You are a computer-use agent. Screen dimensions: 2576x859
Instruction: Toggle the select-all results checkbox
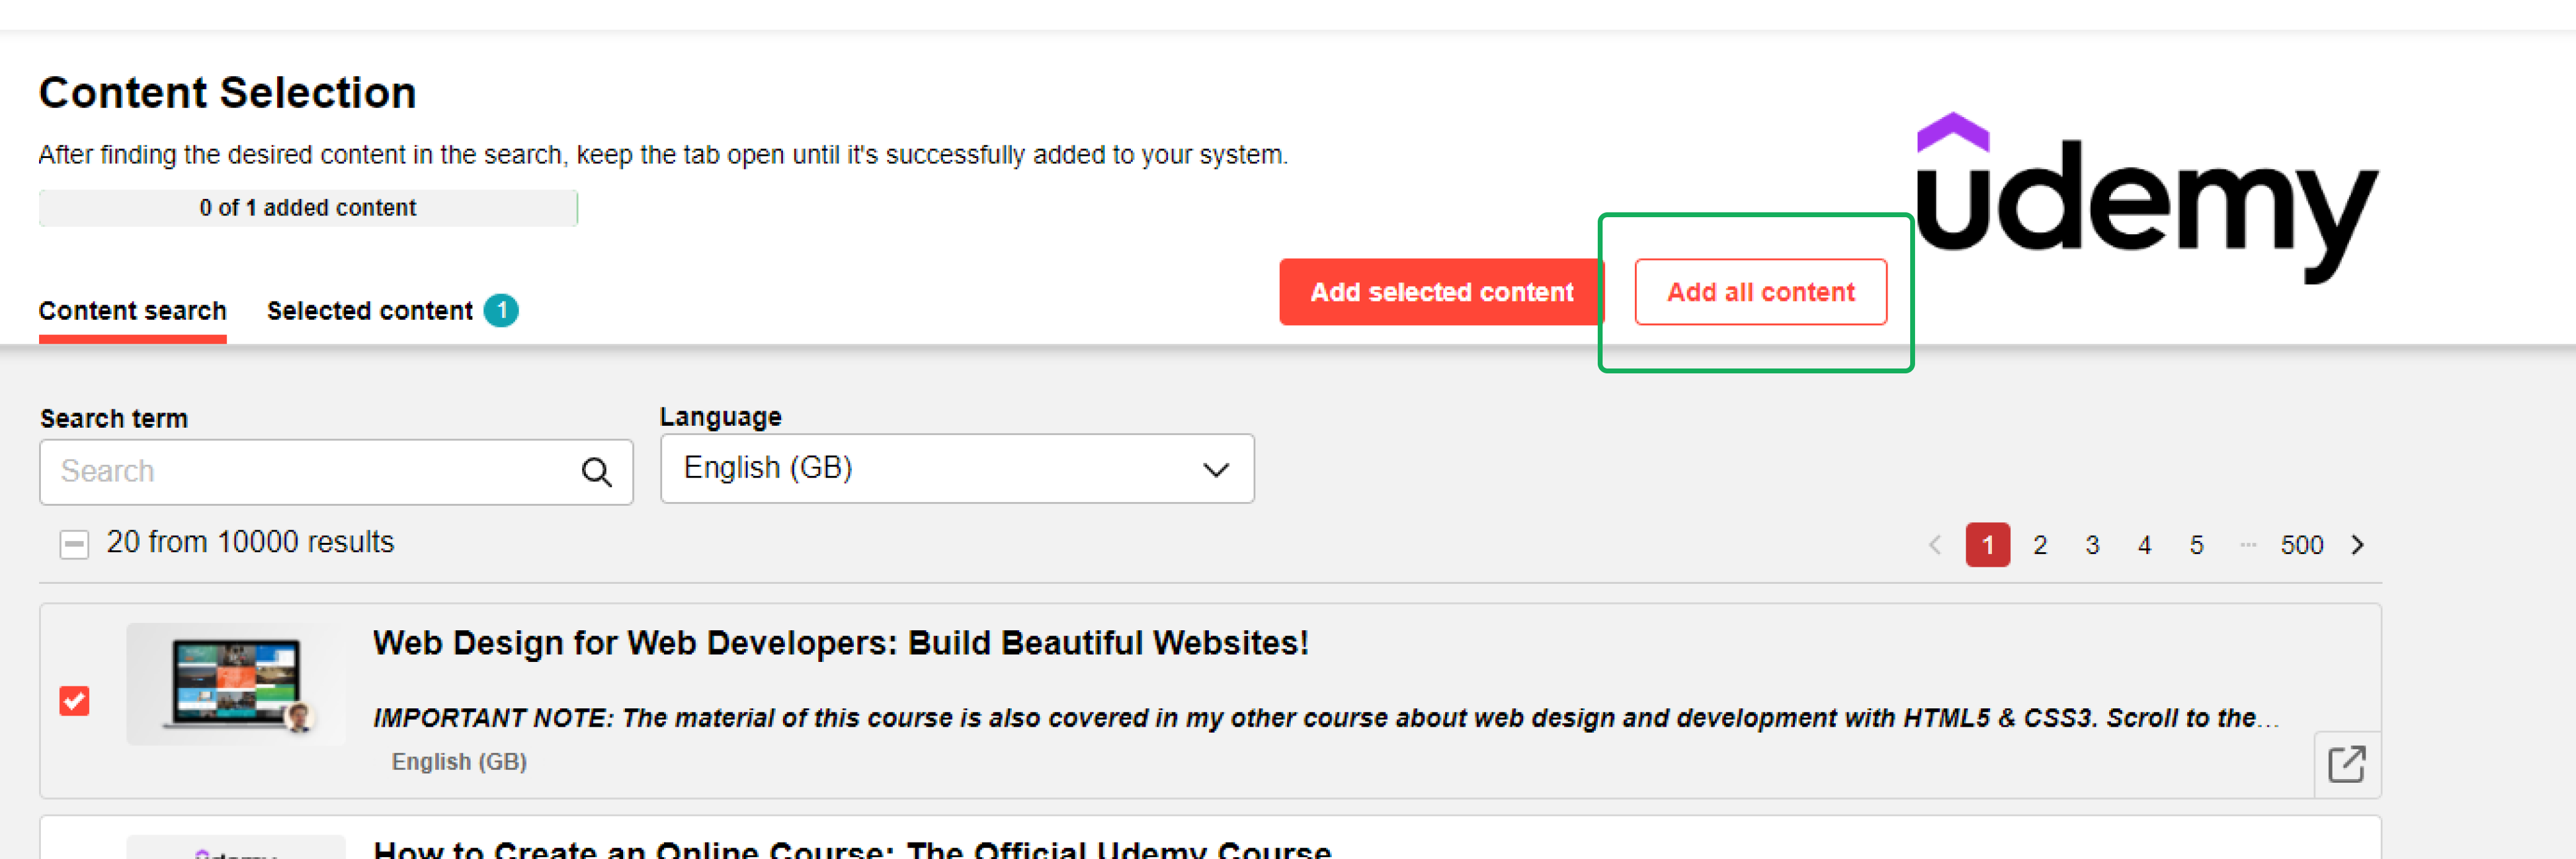click(x=74, y=544)
